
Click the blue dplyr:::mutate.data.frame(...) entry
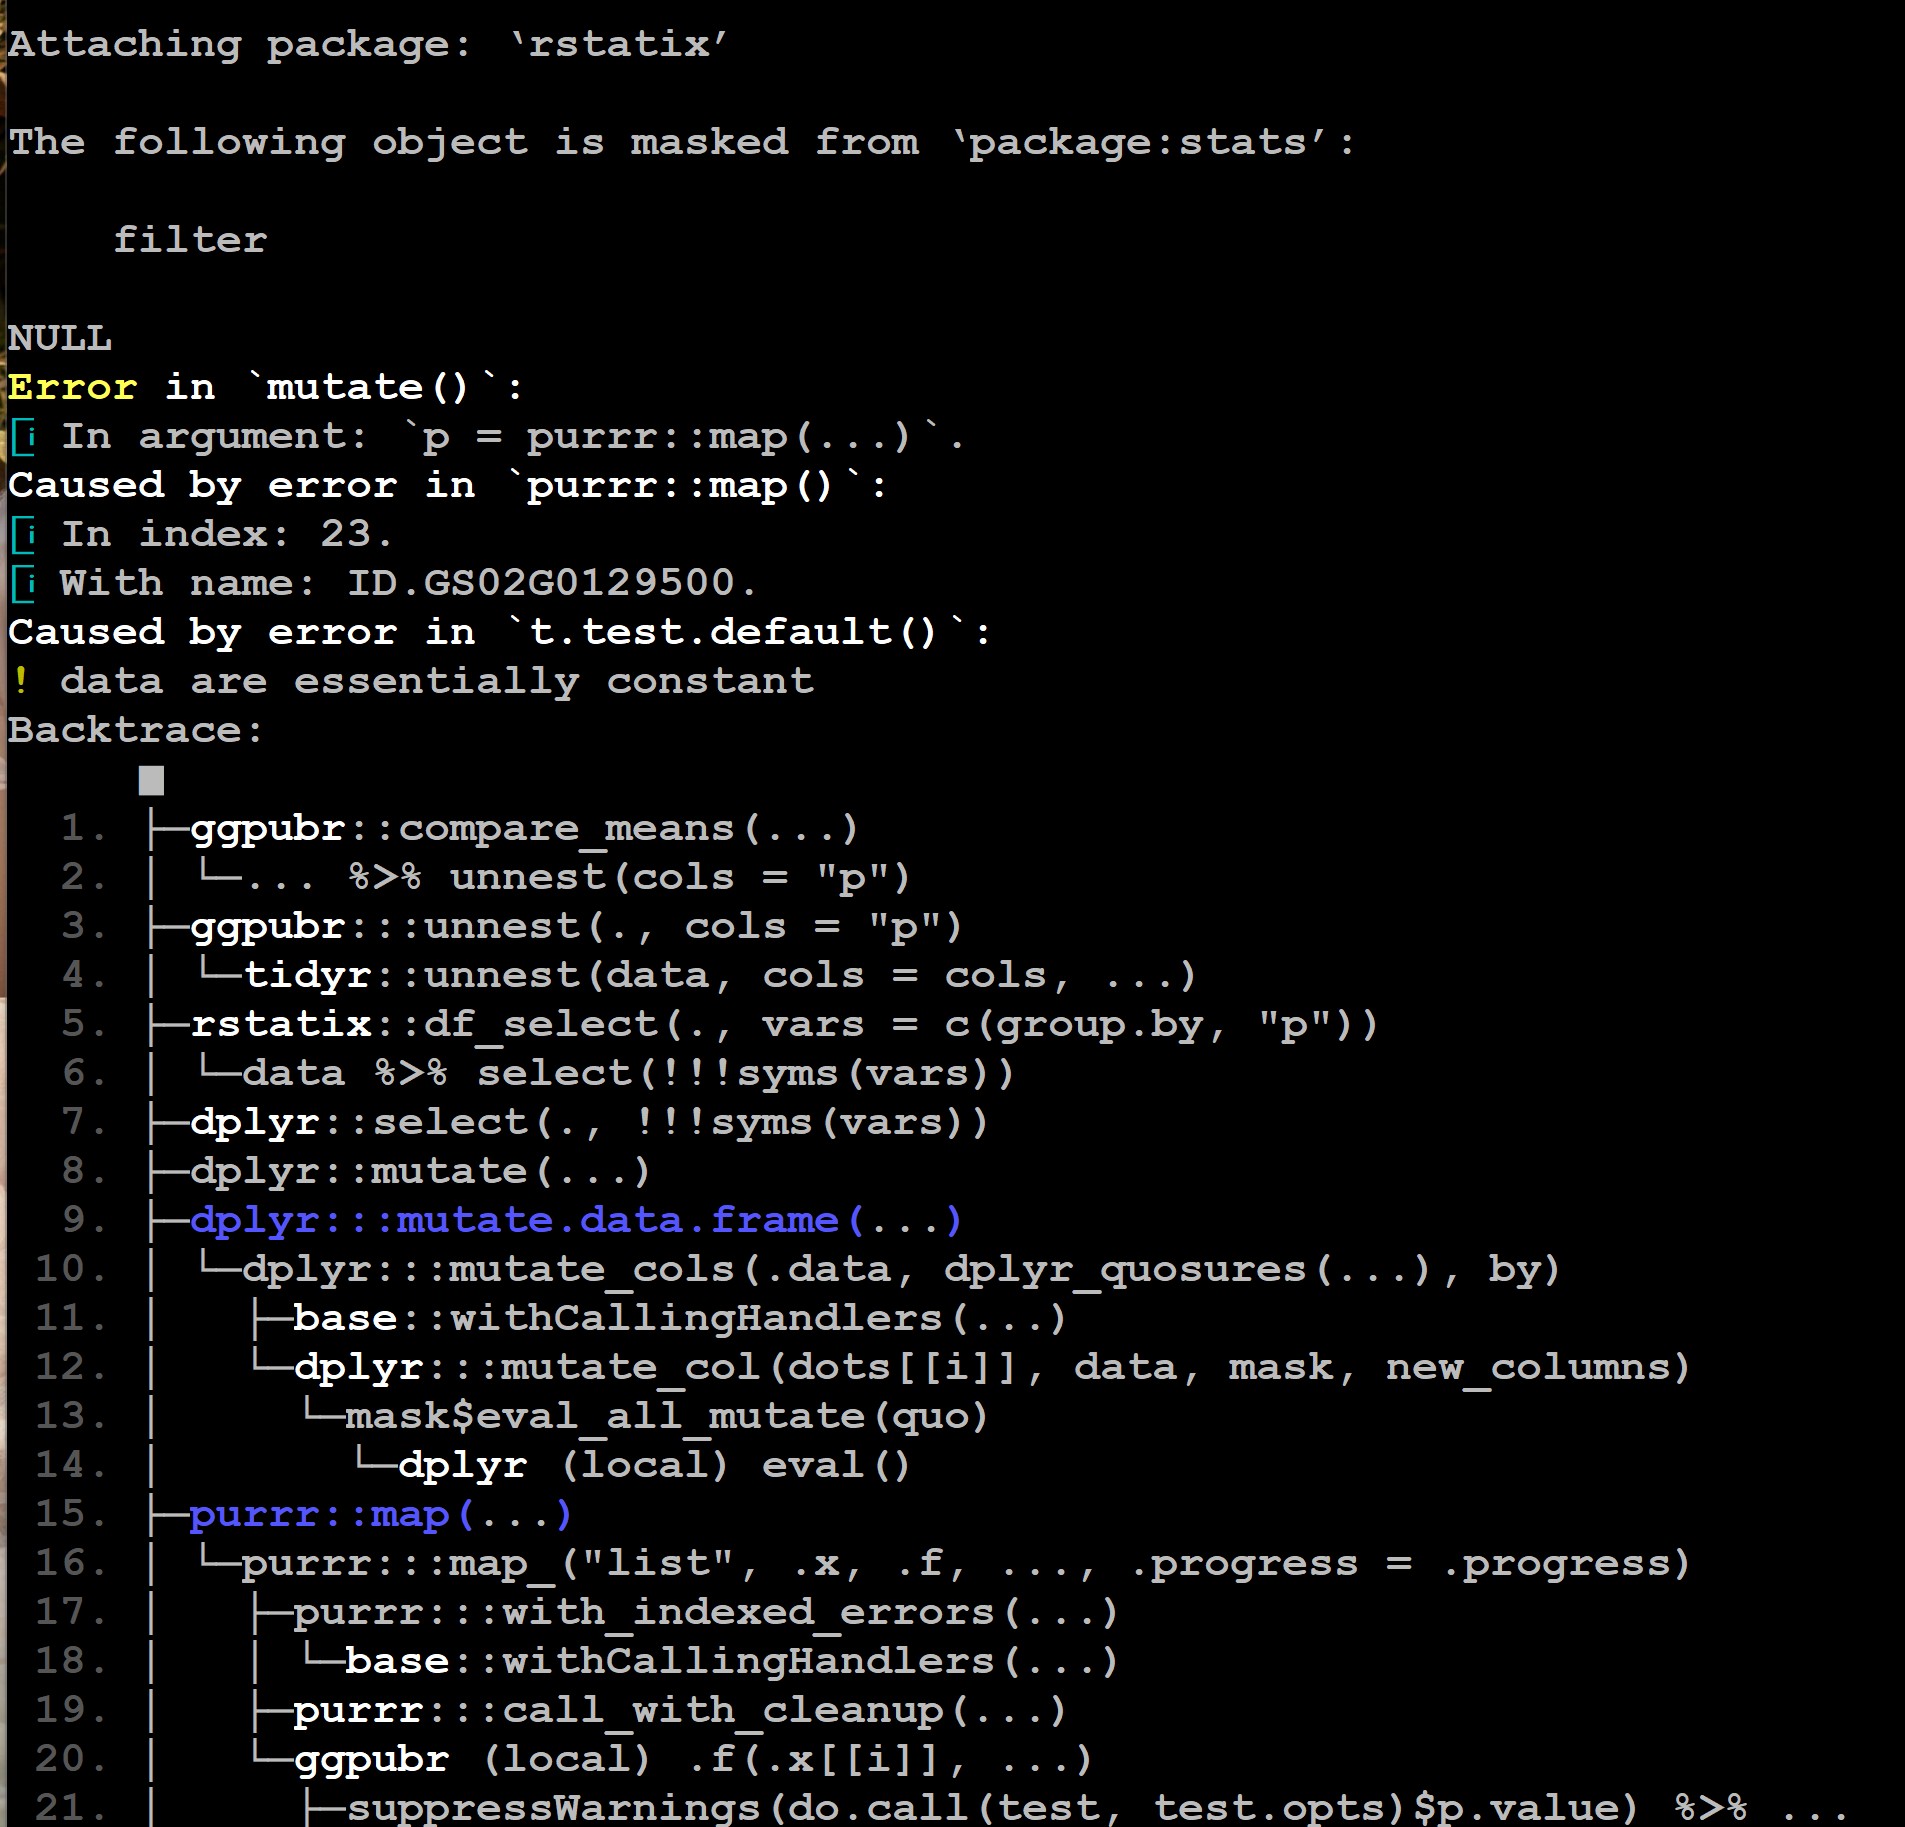(x=576, y=1220)
